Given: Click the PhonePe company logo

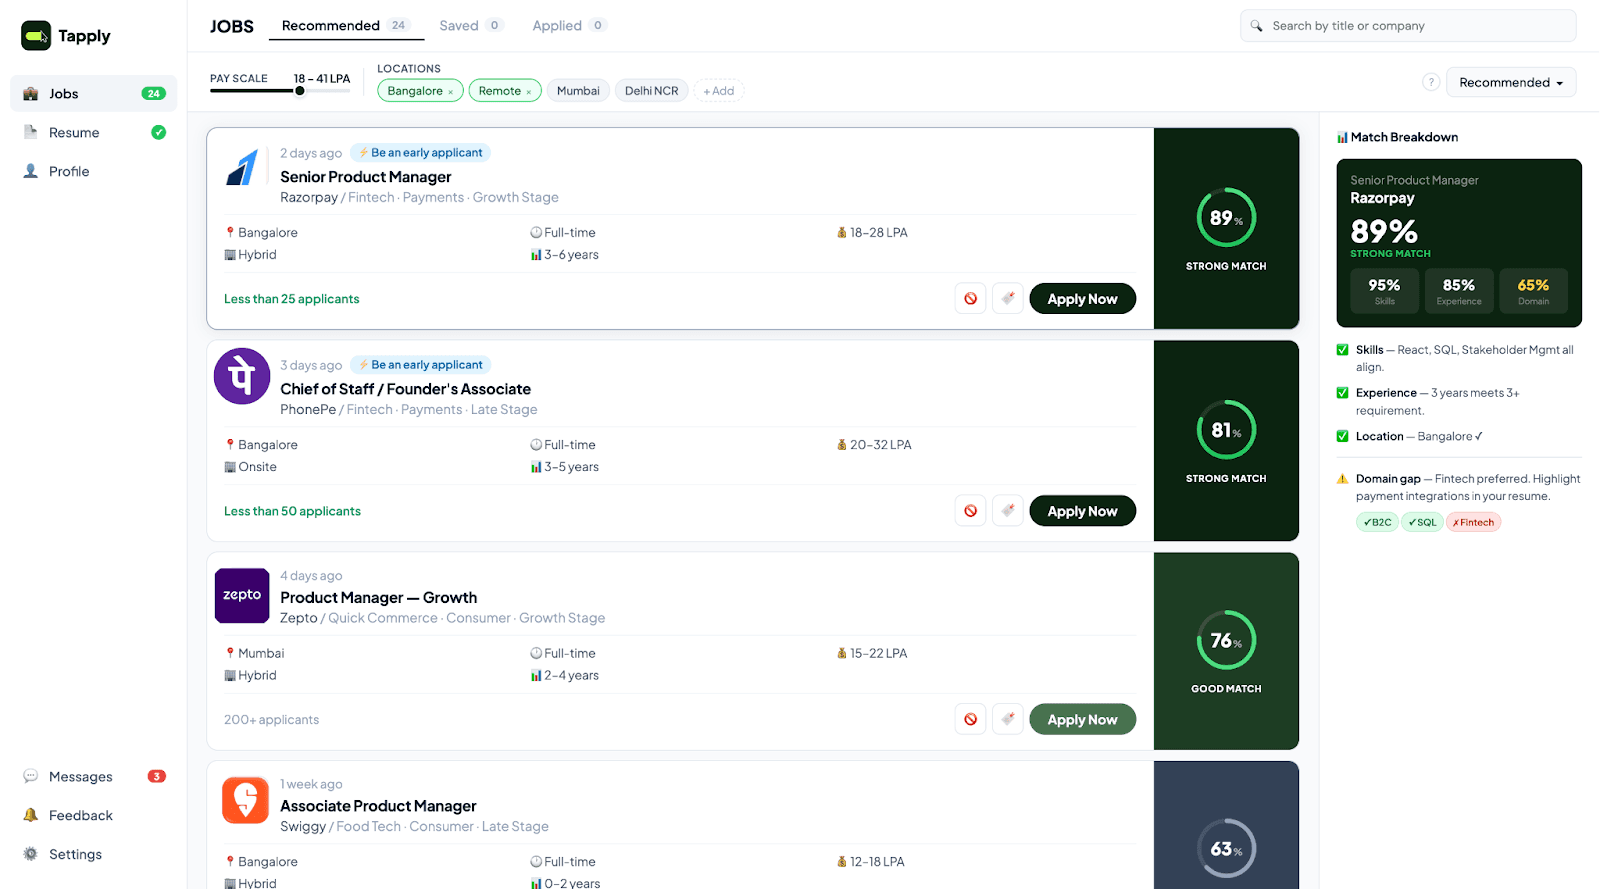Looking at the screenshot, I should pos(242,377).
